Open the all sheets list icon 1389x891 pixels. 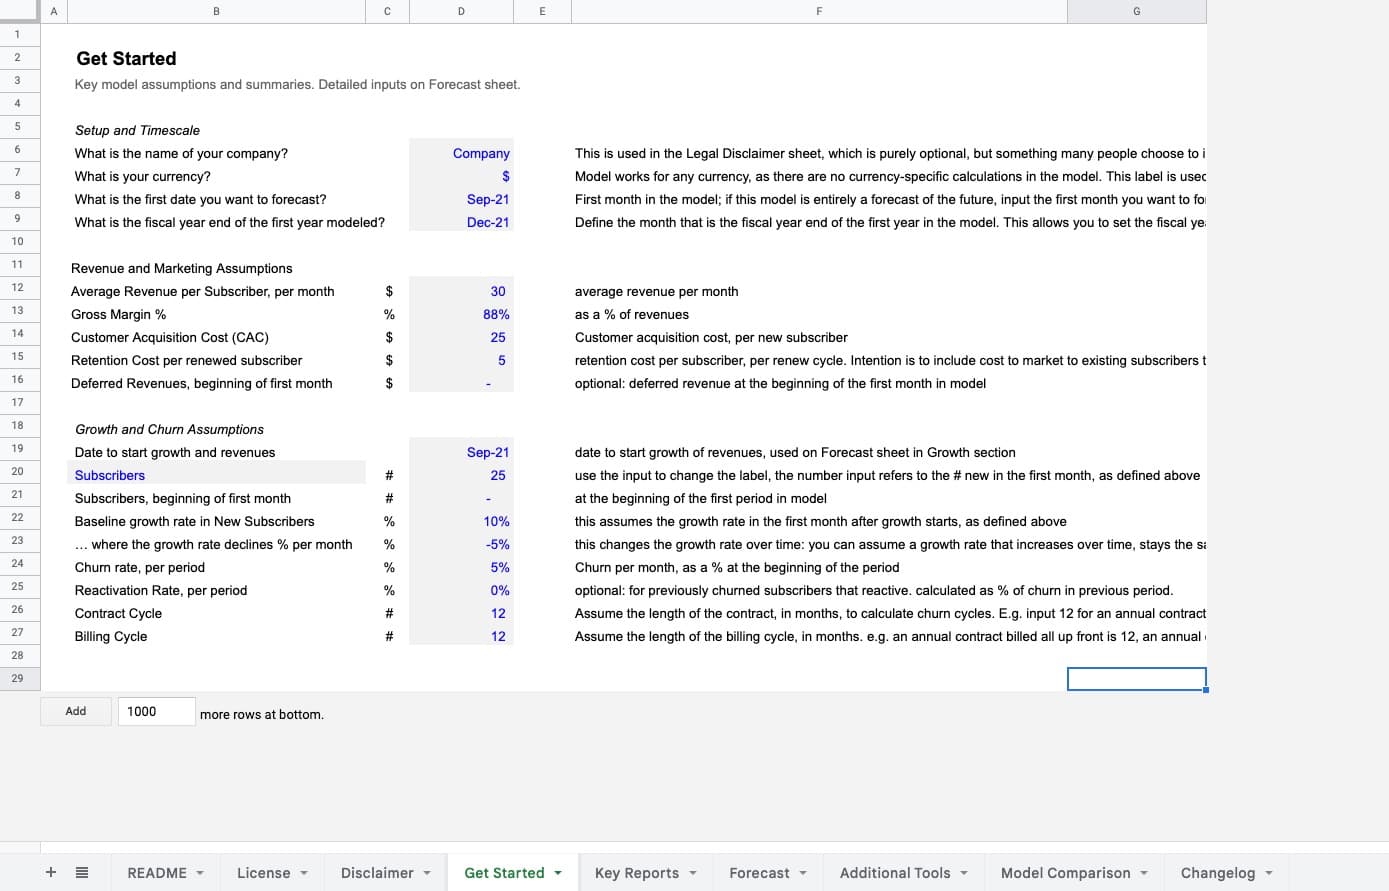[82, 872]
